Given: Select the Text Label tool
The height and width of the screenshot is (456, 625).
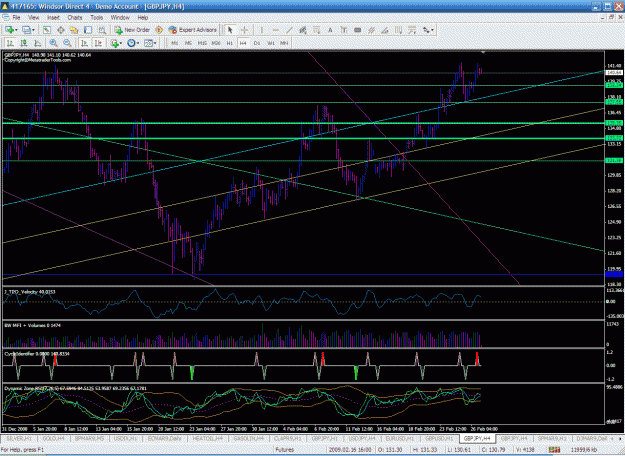Looking at the screenshot, I should pos(344,30).
